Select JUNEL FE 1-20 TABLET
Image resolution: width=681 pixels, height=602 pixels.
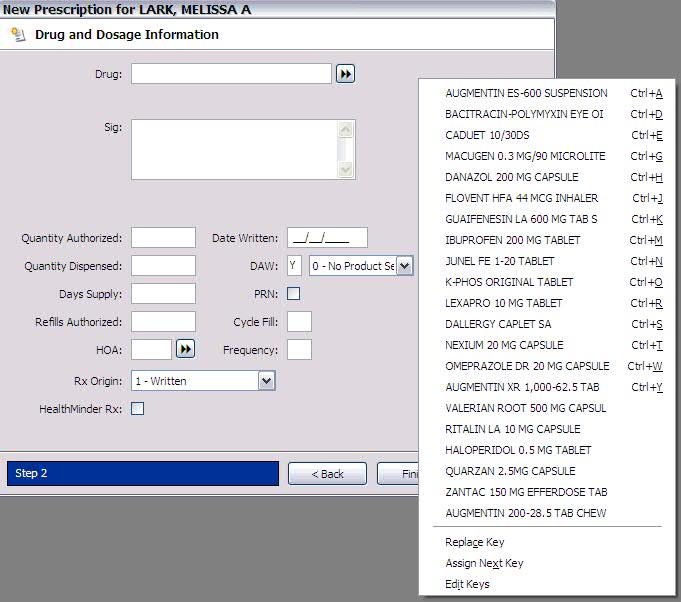click(547, 261)
